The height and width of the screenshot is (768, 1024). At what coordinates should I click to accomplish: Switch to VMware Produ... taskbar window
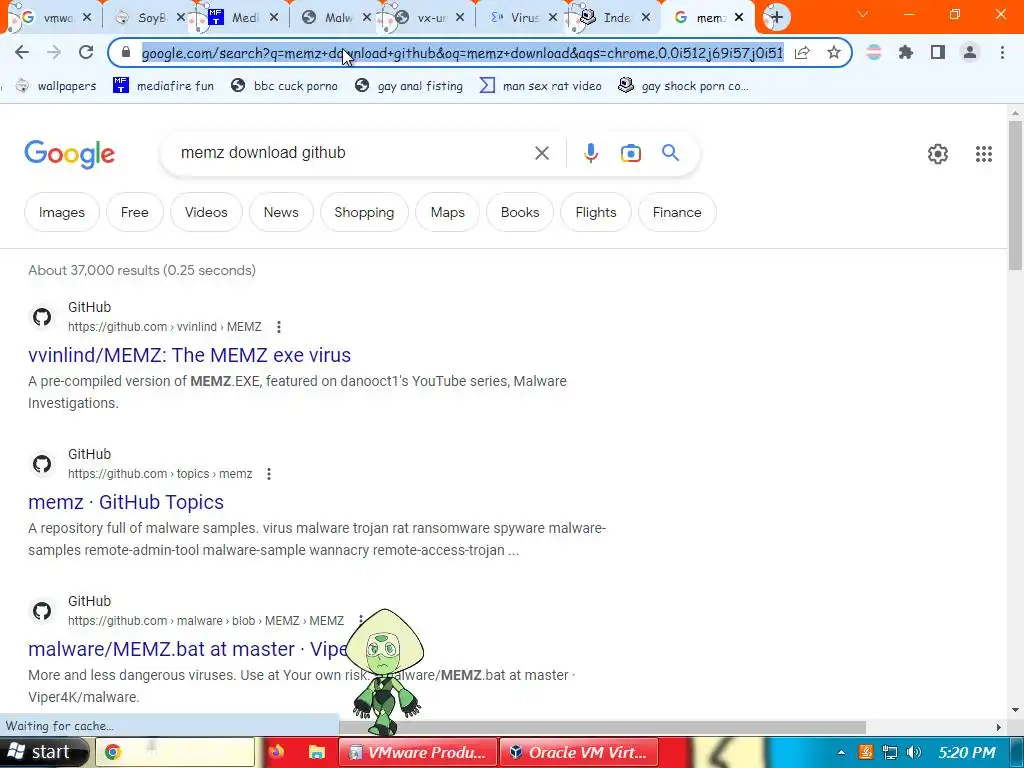(x=417, y=752)
